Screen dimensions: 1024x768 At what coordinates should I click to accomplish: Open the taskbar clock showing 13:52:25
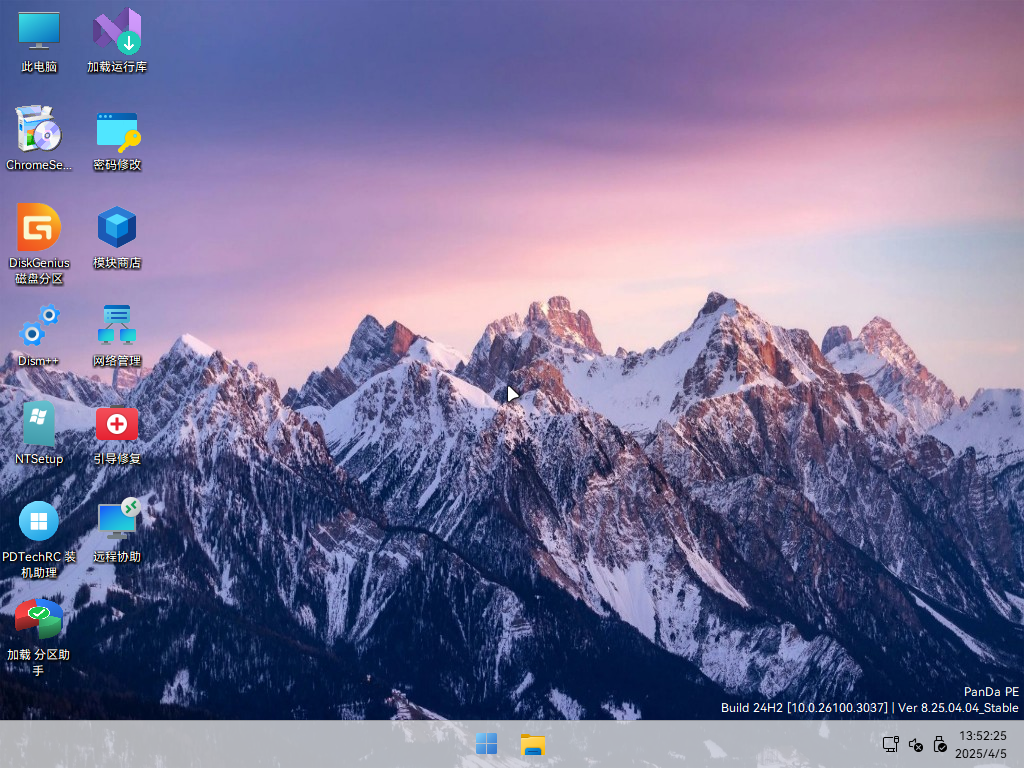tap(982, 735)
